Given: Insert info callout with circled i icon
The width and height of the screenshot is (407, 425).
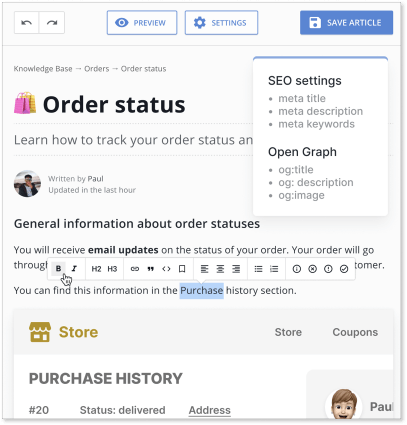Looking at the screenshot, I should 297,269.
